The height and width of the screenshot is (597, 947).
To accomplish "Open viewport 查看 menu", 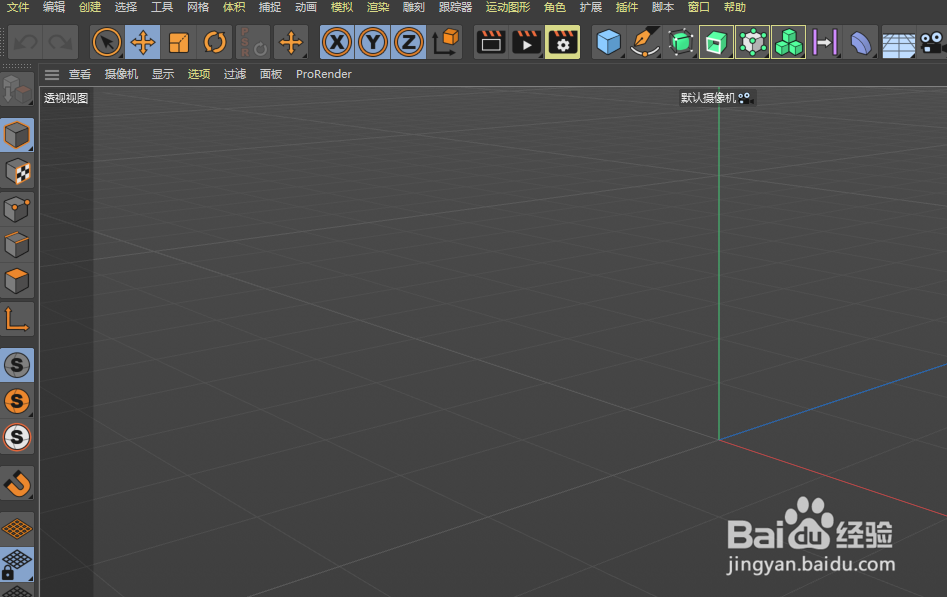I will (80, 74).
